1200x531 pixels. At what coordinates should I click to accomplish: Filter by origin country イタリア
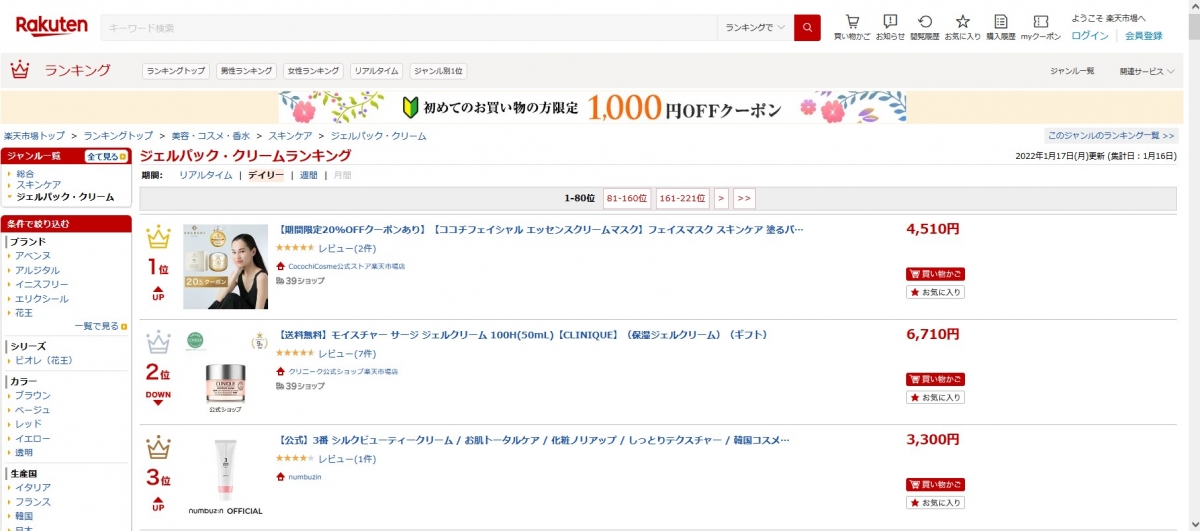click(32, 487)
